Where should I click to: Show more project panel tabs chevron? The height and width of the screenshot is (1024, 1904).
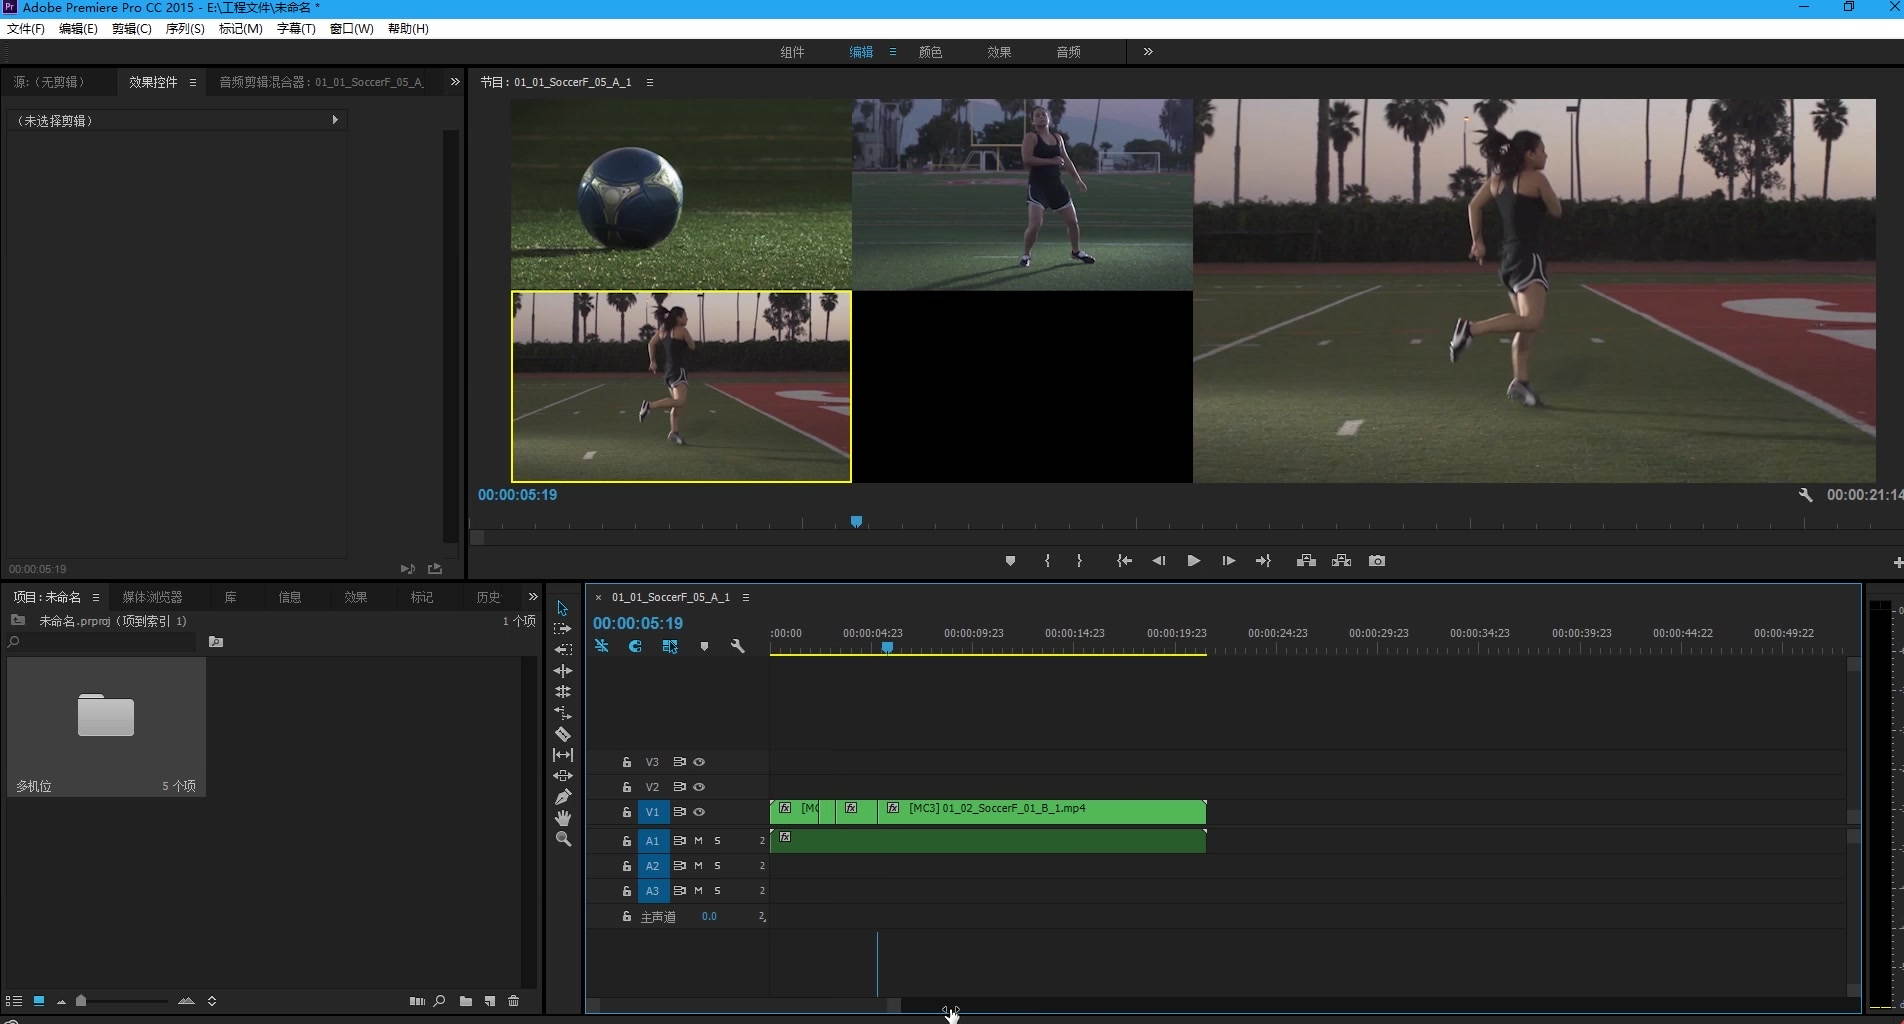point(533,597)
